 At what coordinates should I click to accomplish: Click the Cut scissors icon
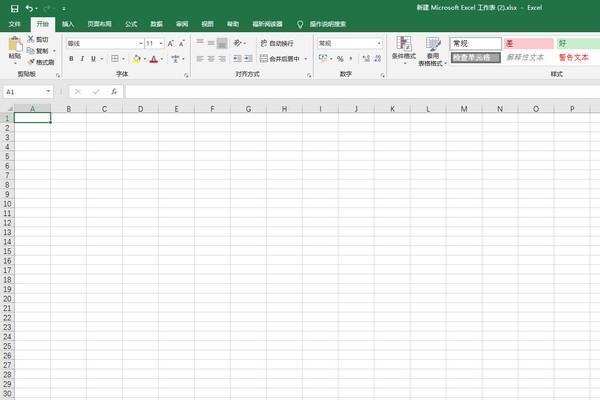[x=31, y=39]
